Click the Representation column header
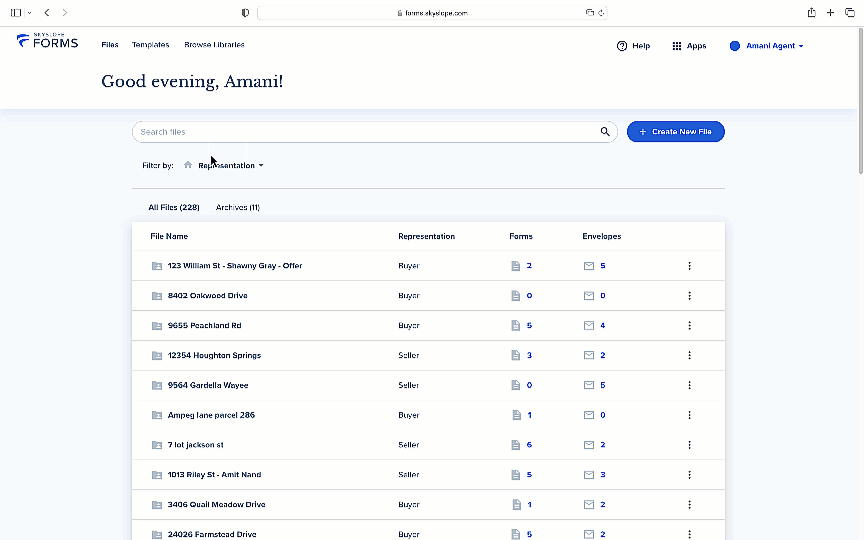This screenshot has width=864, height=540. pyautogui.click(x=426, y=236)
